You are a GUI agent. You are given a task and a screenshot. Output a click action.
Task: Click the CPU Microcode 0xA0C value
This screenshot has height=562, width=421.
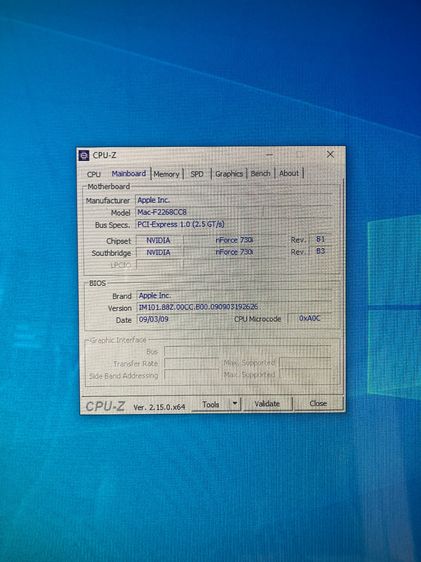pos(310,318)
